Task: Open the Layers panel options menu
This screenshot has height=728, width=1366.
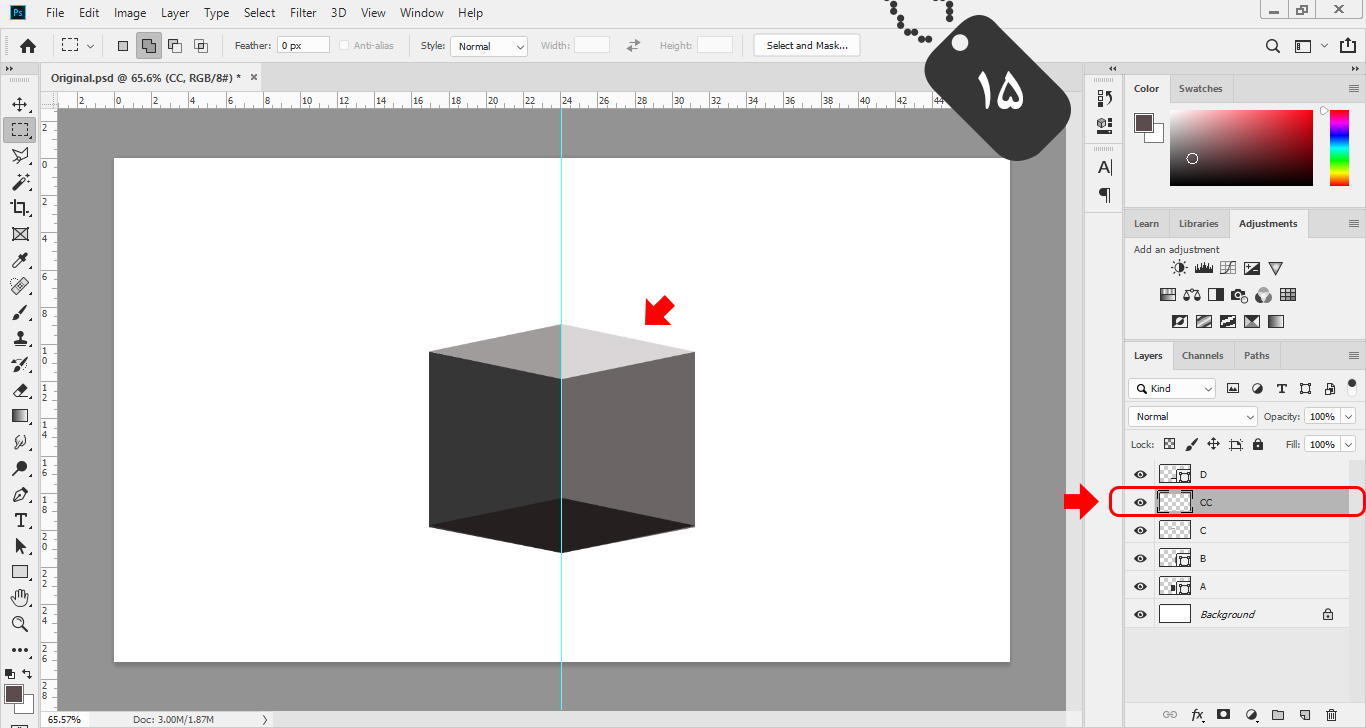Action: [x=1353, y=355]
